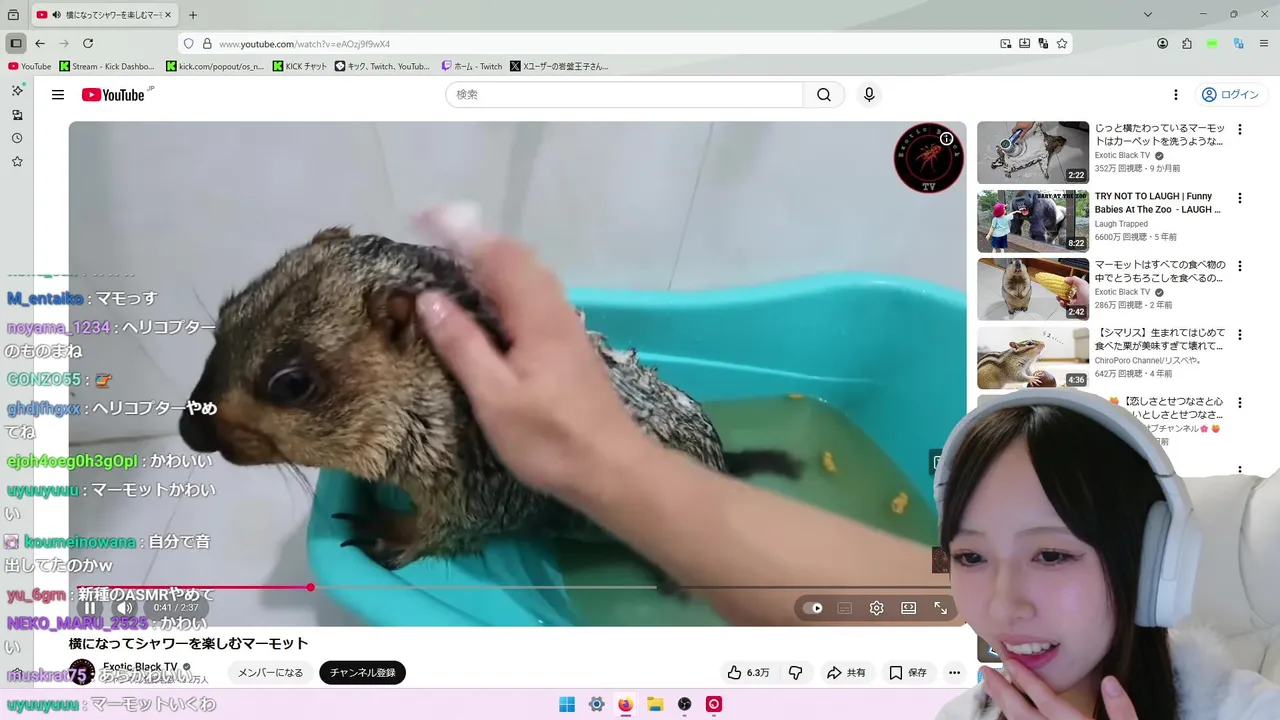Open options for the first recommended video
Viewport: 1280px width, 720px height.
click(1240, 130)
